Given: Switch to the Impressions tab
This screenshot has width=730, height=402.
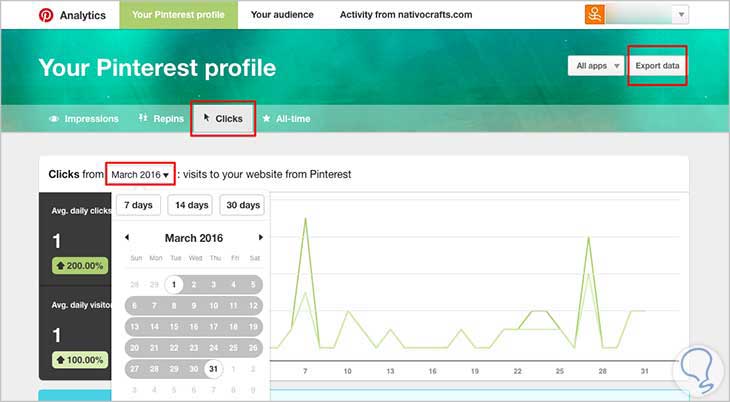Looking at the screenshot, I should (x=84, y=119).
